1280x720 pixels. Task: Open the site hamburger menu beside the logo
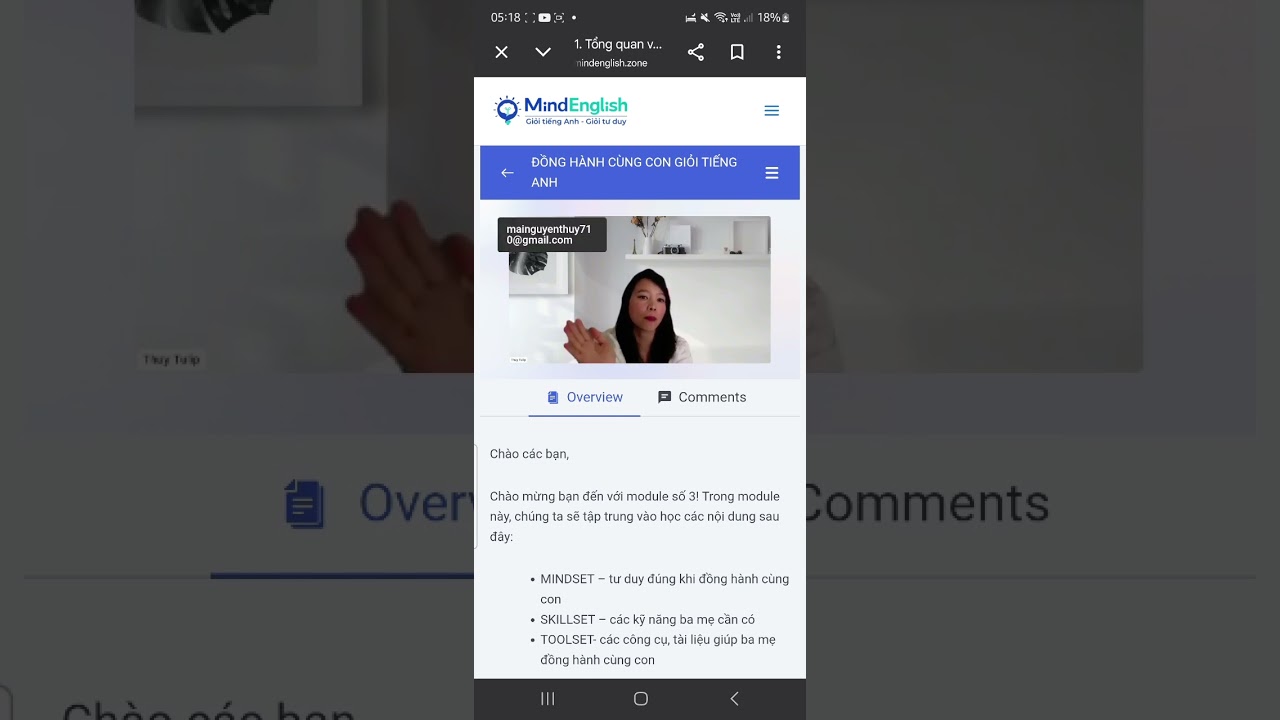(x=771, y=111)
